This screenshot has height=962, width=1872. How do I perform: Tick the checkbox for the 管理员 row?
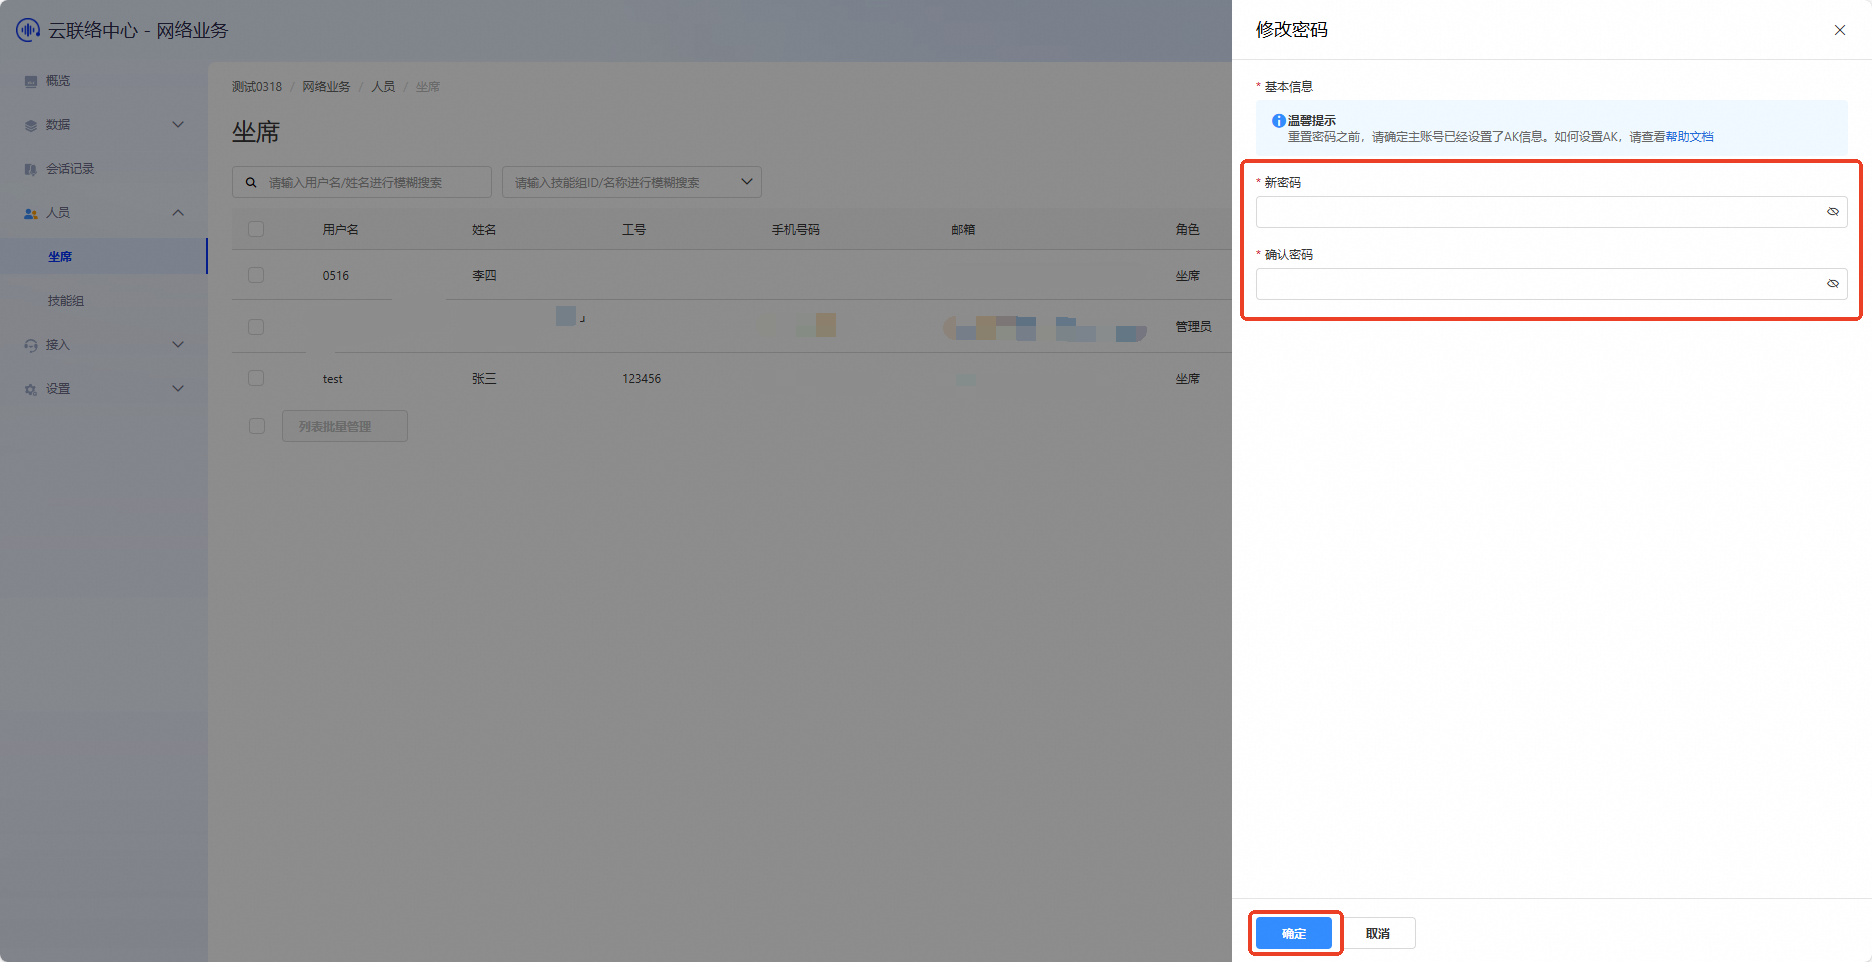(256, 327)
